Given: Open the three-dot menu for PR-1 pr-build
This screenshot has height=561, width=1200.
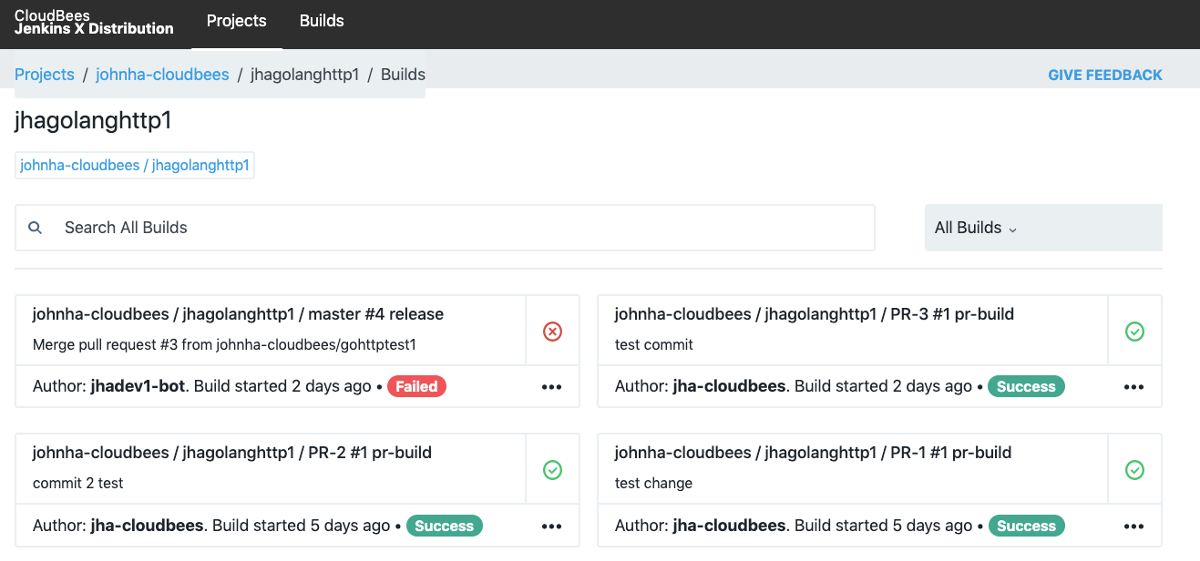Looking at the screenshot, I should coord(1133,526).
